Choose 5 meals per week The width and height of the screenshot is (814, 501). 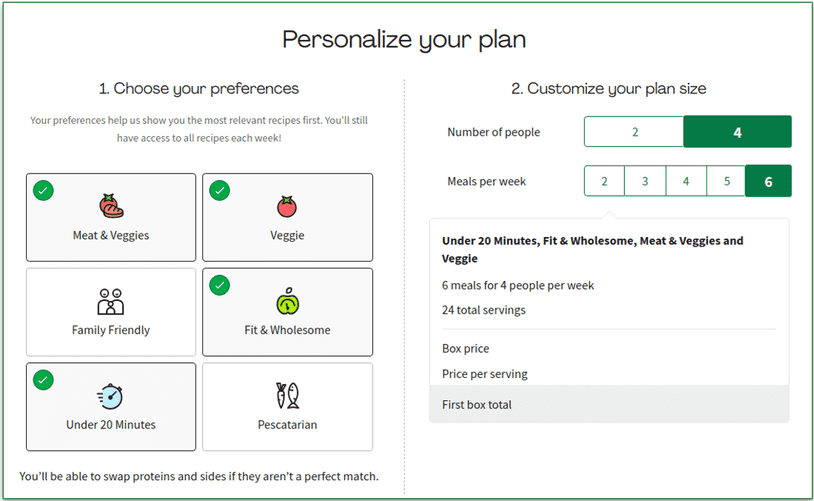coord(727,181)
